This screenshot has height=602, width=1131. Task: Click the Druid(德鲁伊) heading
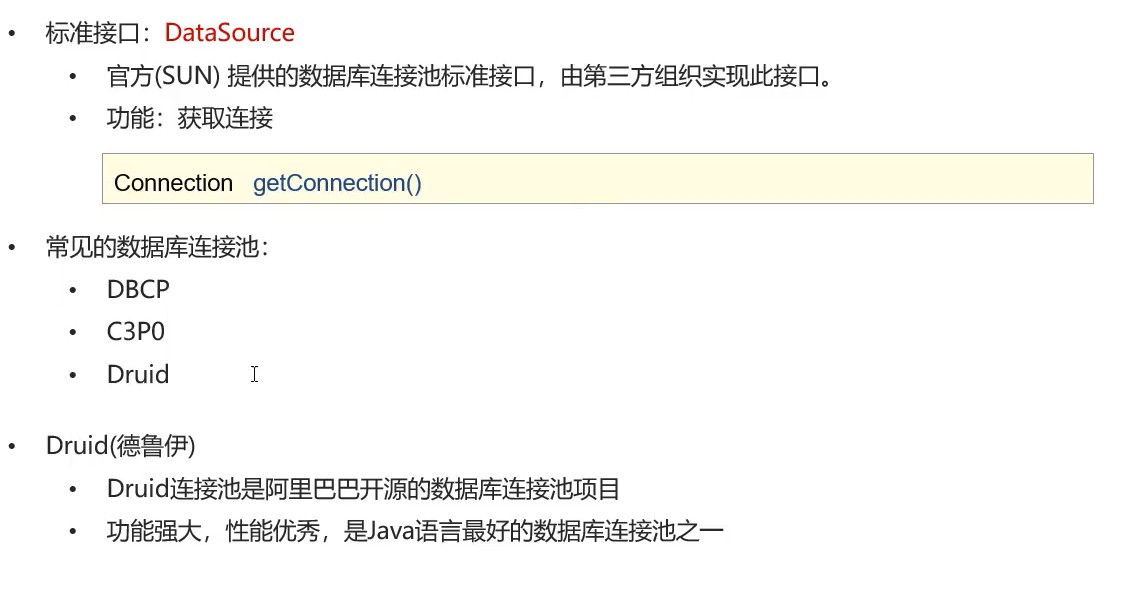[x=120, y=446]
